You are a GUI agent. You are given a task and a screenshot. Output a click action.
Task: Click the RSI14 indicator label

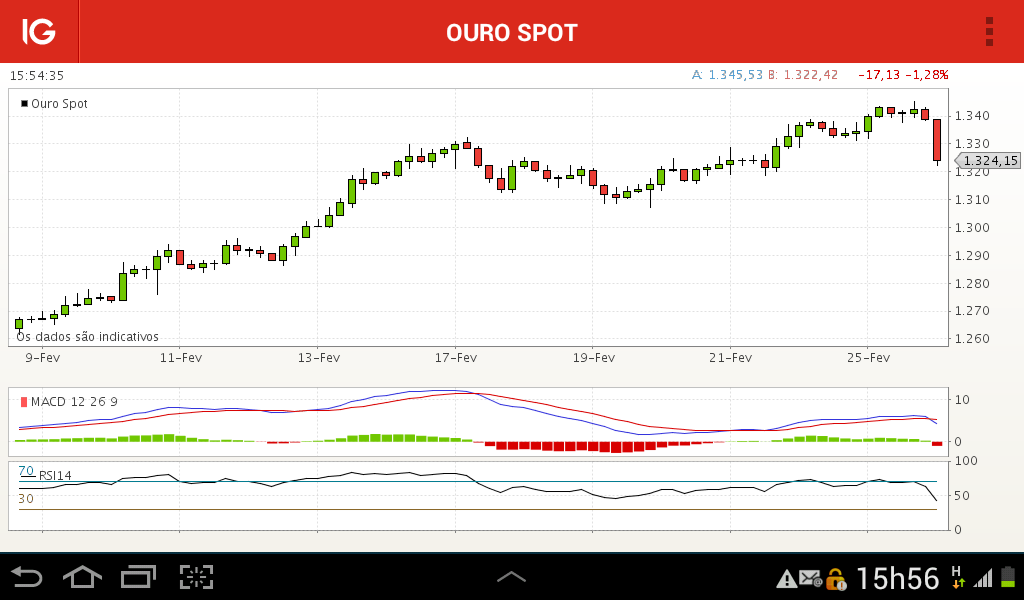[x=55, y=475]
